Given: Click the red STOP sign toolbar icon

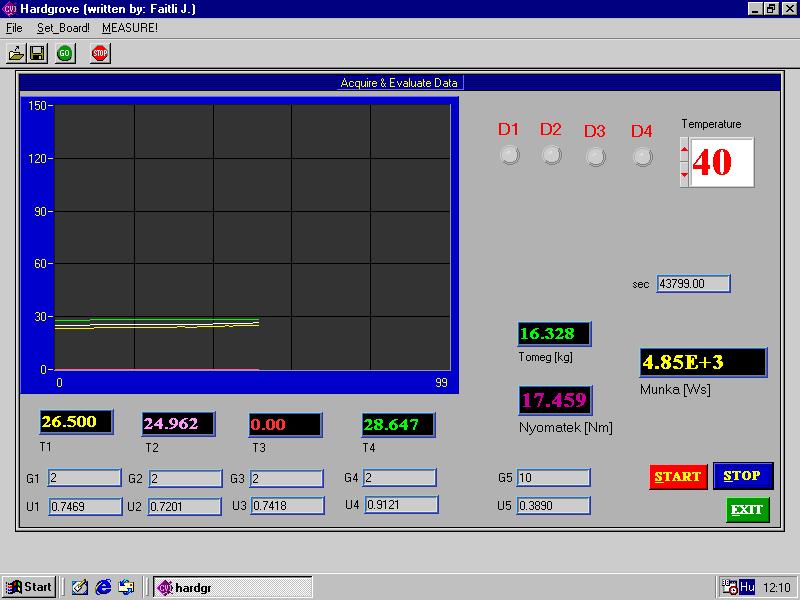Looking at the screenshot, I should pos(100,53).
